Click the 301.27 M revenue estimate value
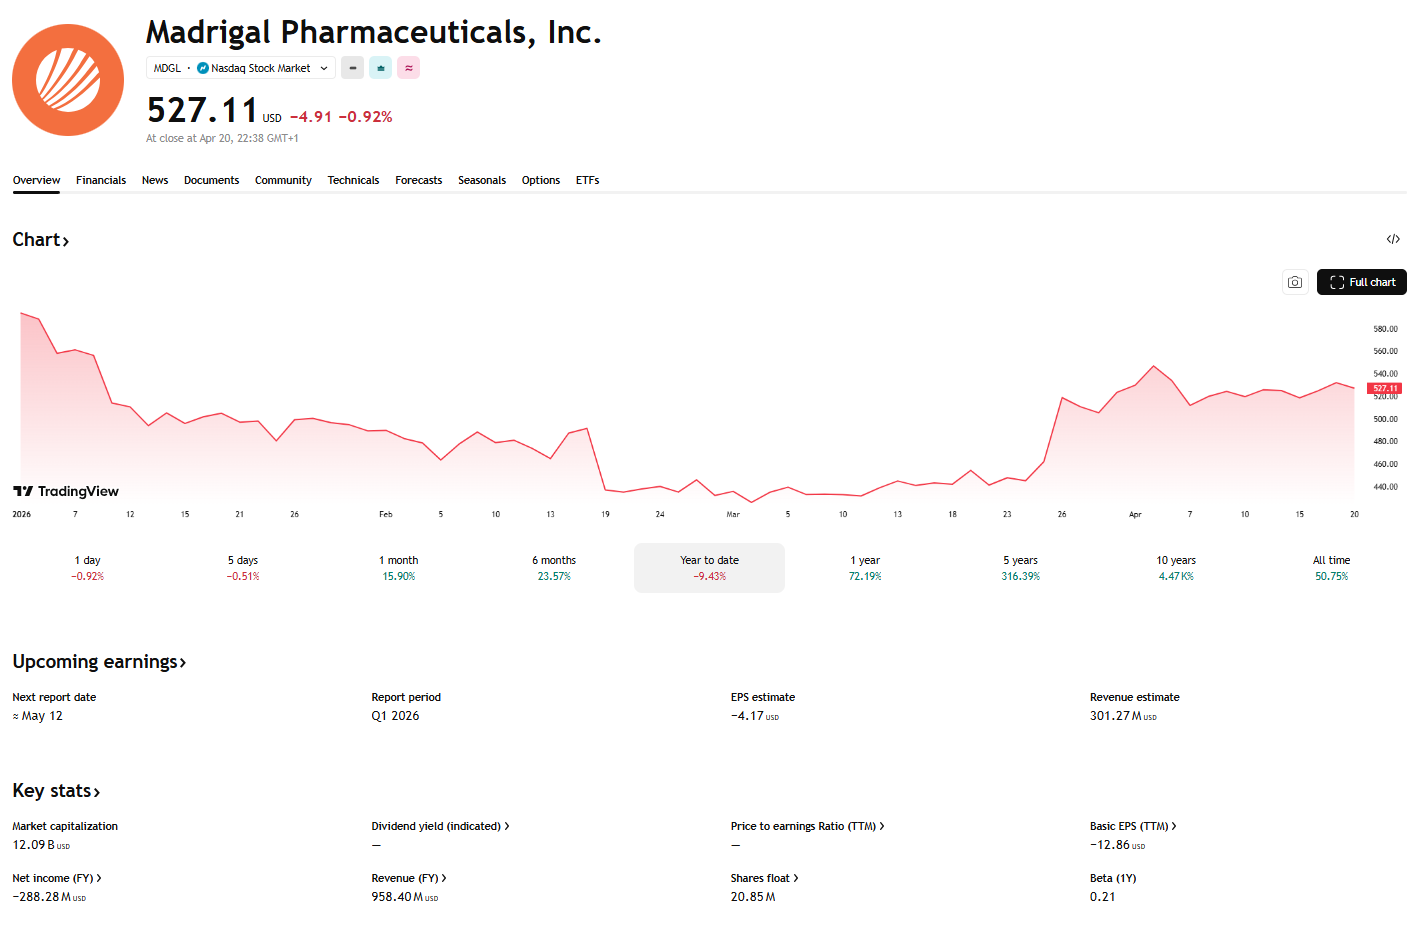 coord(1123,716)
